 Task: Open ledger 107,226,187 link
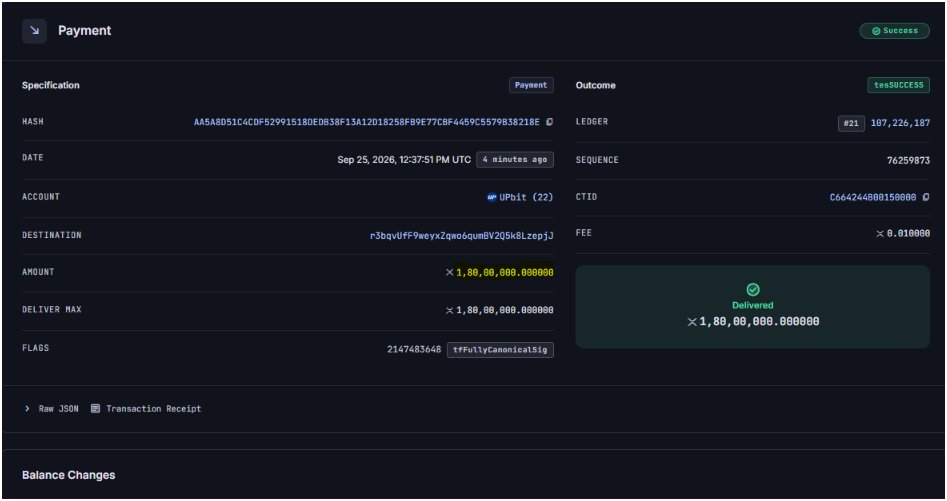(x=900, y=123)
